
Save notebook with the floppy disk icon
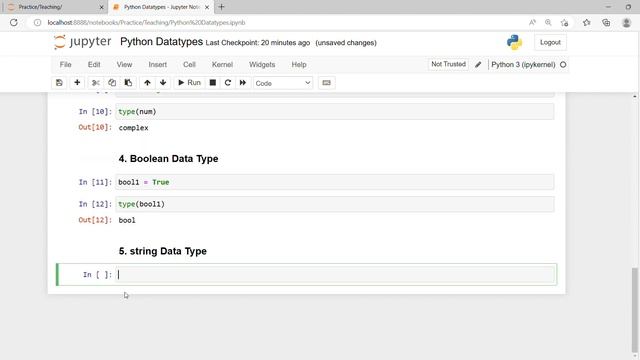59,83
